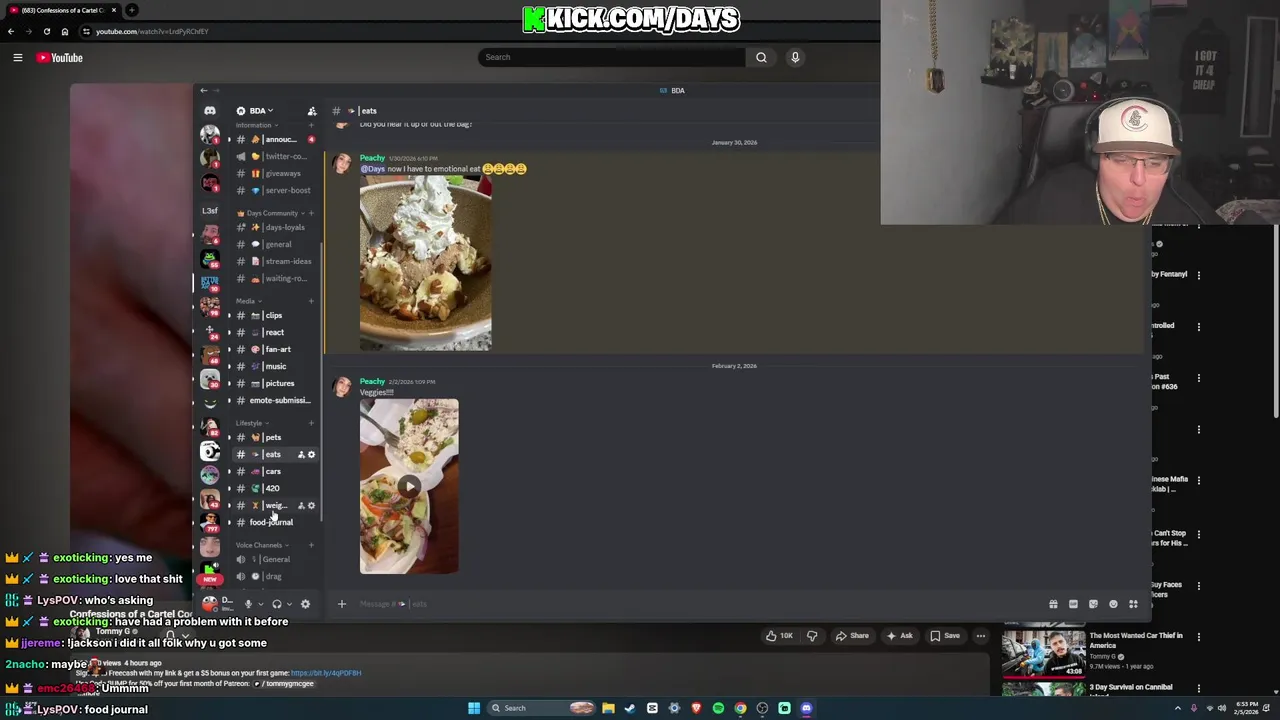Reload the browser page
Image resolution: width=1280 pixels, height=720 pixels.
pyautogui.click(x=46, y=31)
